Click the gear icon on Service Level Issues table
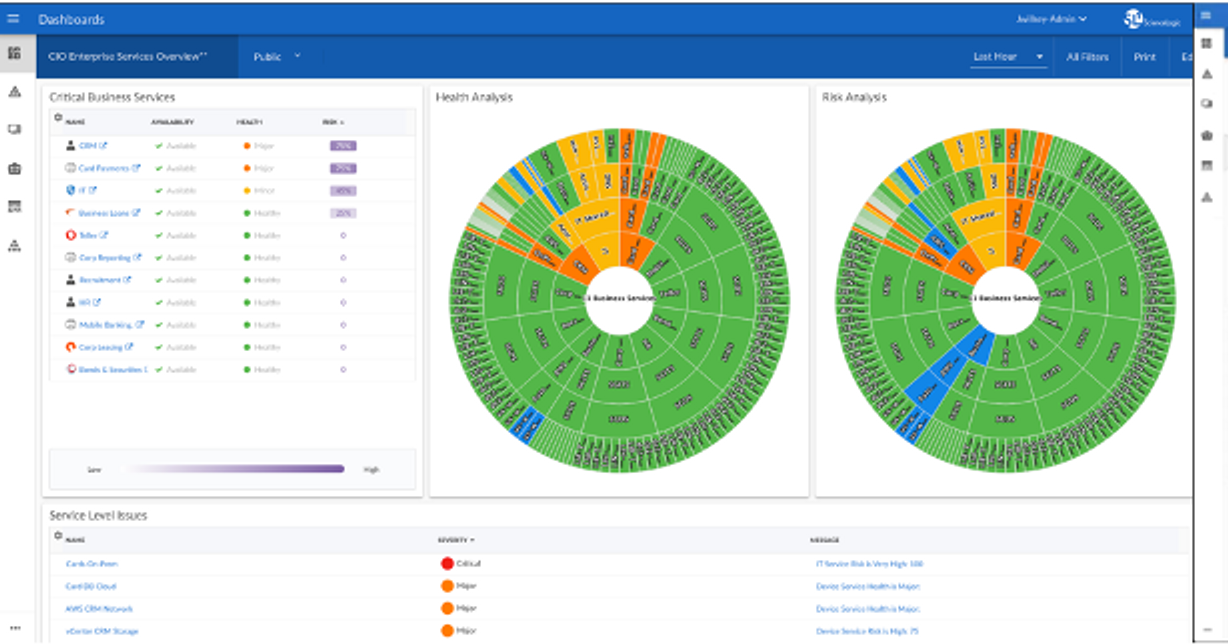Image resolution: width=1228 pixels, height=644 pixels. [57, 537]
